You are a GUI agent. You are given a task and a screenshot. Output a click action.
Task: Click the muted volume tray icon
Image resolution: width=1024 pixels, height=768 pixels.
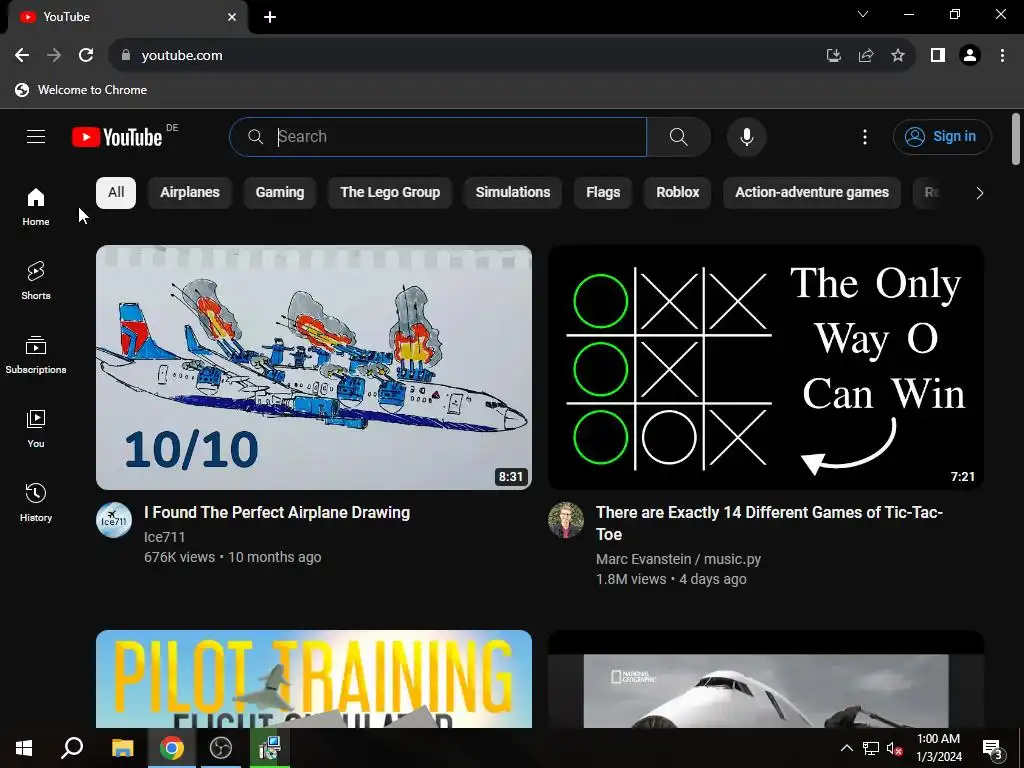894,748
